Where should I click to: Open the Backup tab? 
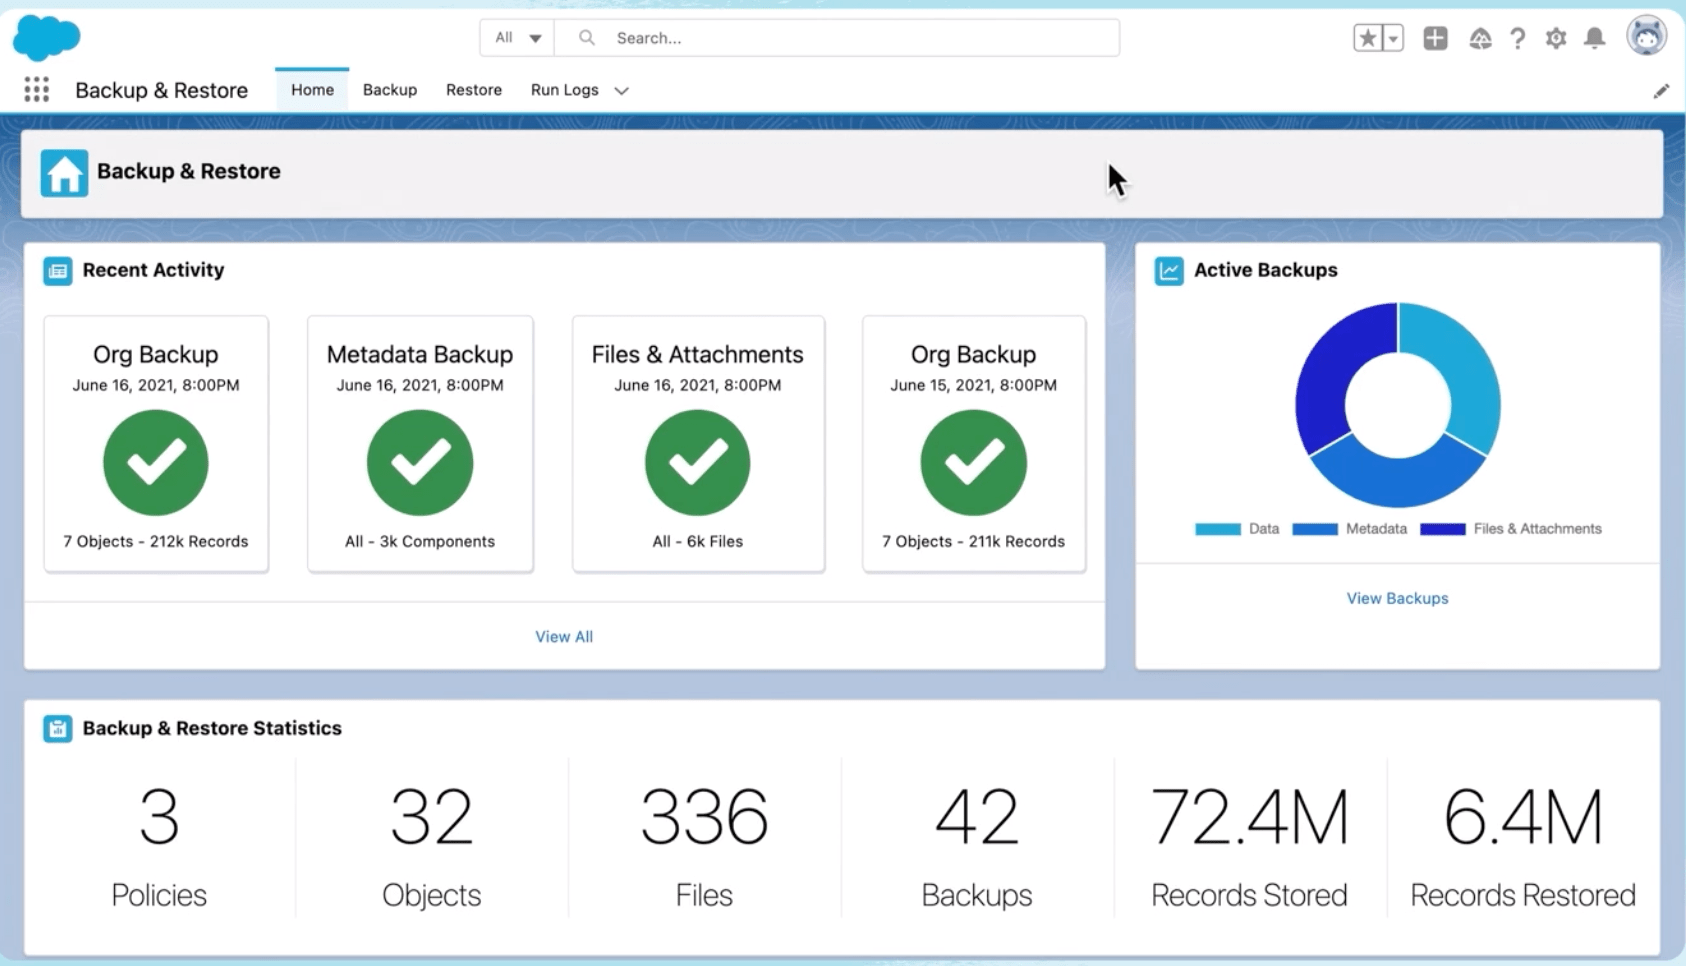click(390, 90)
